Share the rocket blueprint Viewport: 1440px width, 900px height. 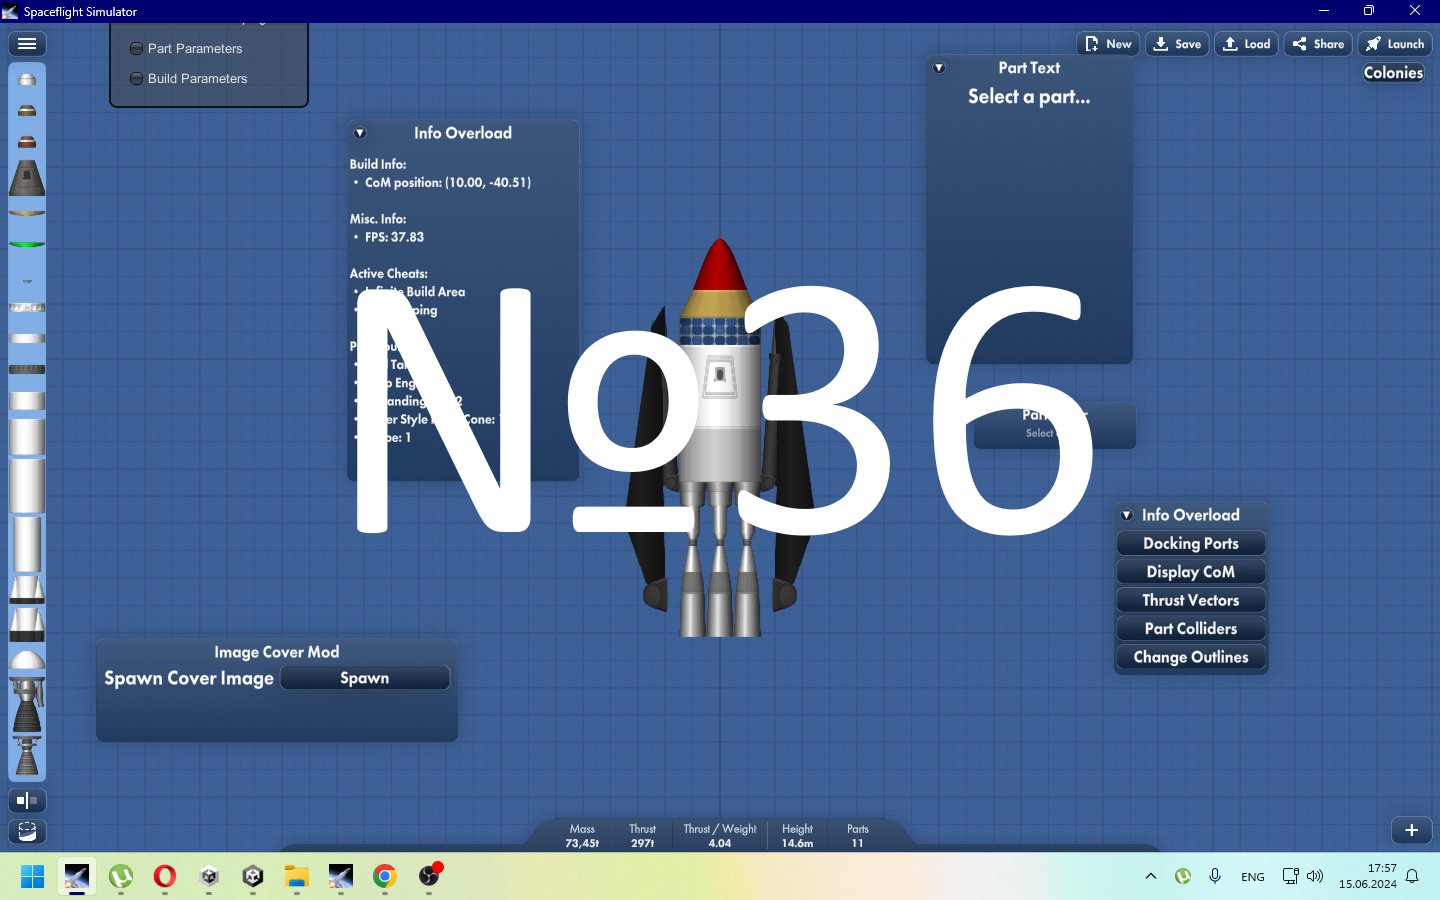pyautogui.click(x=1318, y=44)
